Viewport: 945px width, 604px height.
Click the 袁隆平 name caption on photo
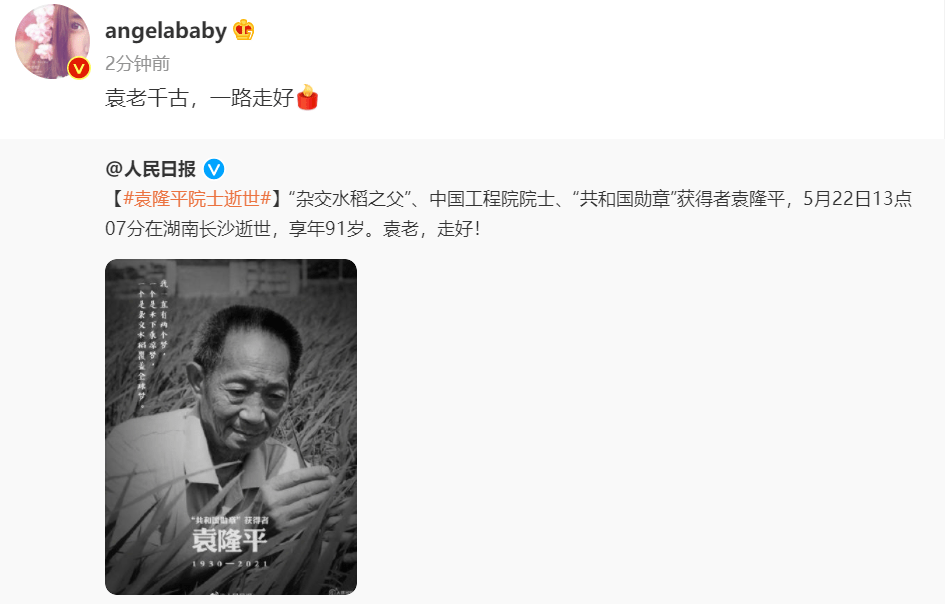pos(229,540)
